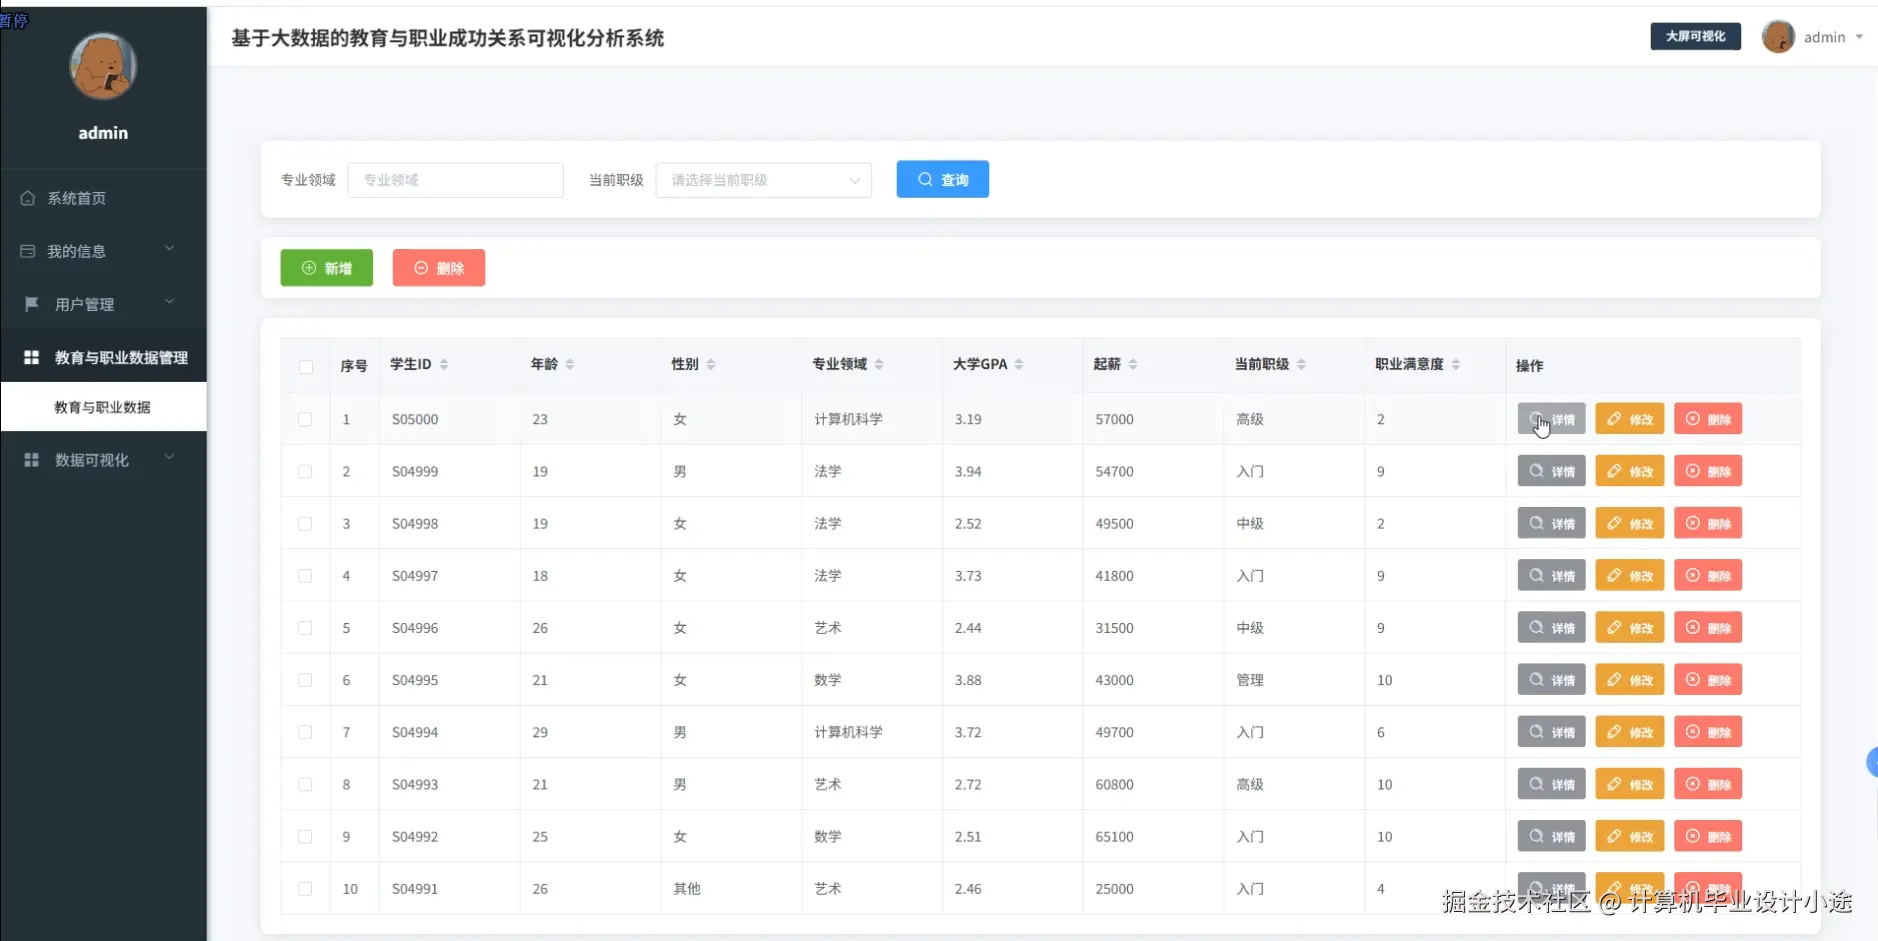The width and height of the screenshot is (1878, 941).
Task: Click the plus icon on 新增 button
Action: tap(308, 267)
